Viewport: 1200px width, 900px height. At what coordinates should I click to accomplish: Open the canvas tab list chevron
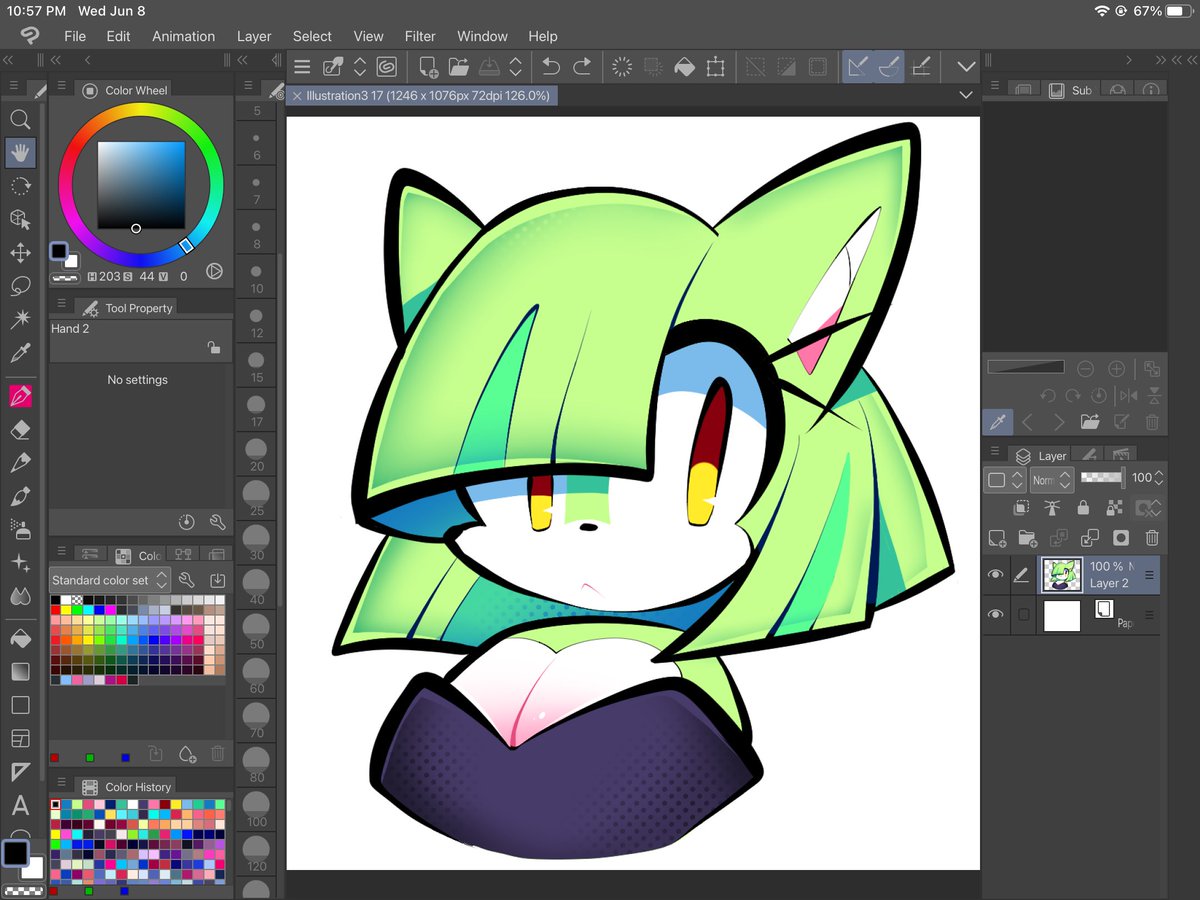(965, 94)
